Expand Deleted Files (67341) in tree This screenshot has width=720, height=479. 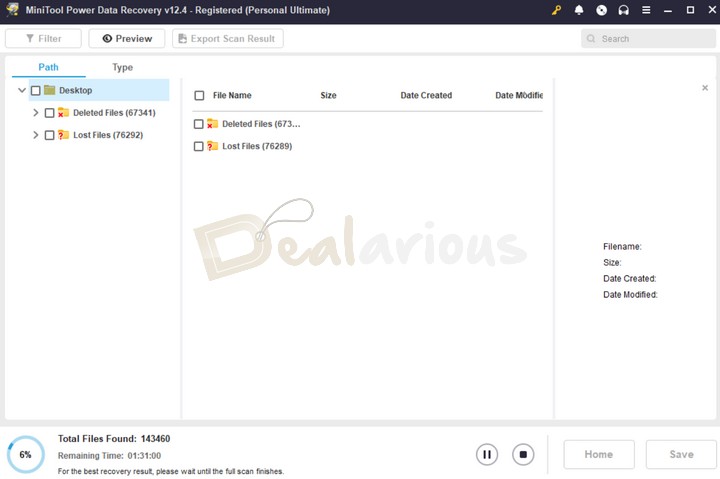(x=35, y=113)
